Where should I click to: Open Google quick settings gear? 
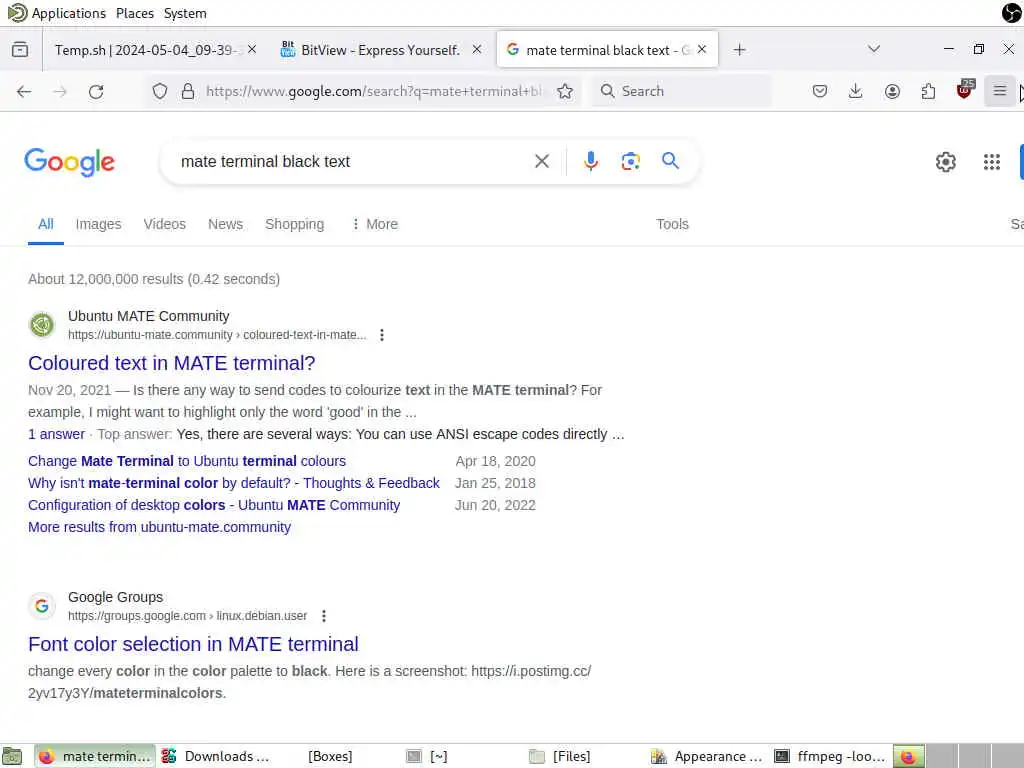(945, 162)
